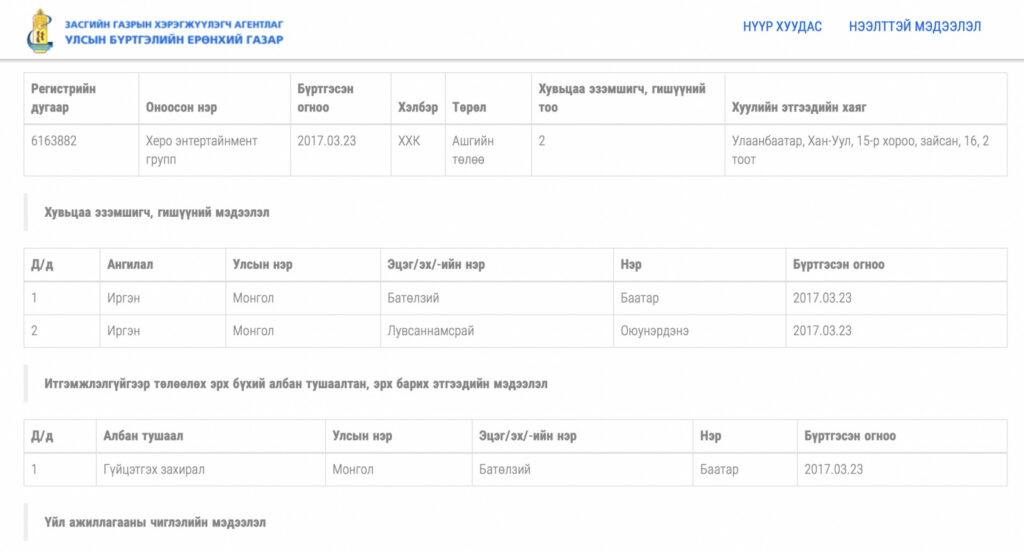Click the Албан тушаал column header

click(x=143, y=436)
